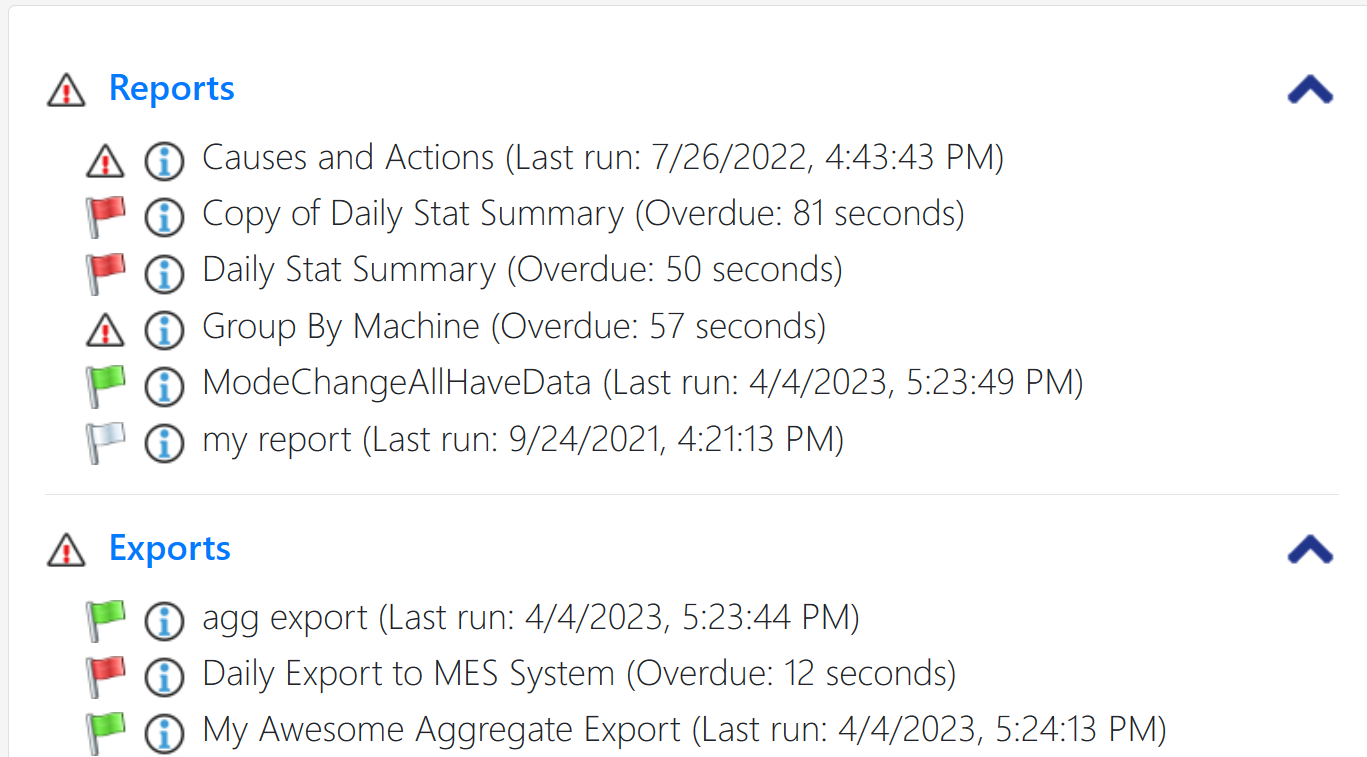Click warning triangle next to Group By Machine
The image size is (1367, 757).
105,328
